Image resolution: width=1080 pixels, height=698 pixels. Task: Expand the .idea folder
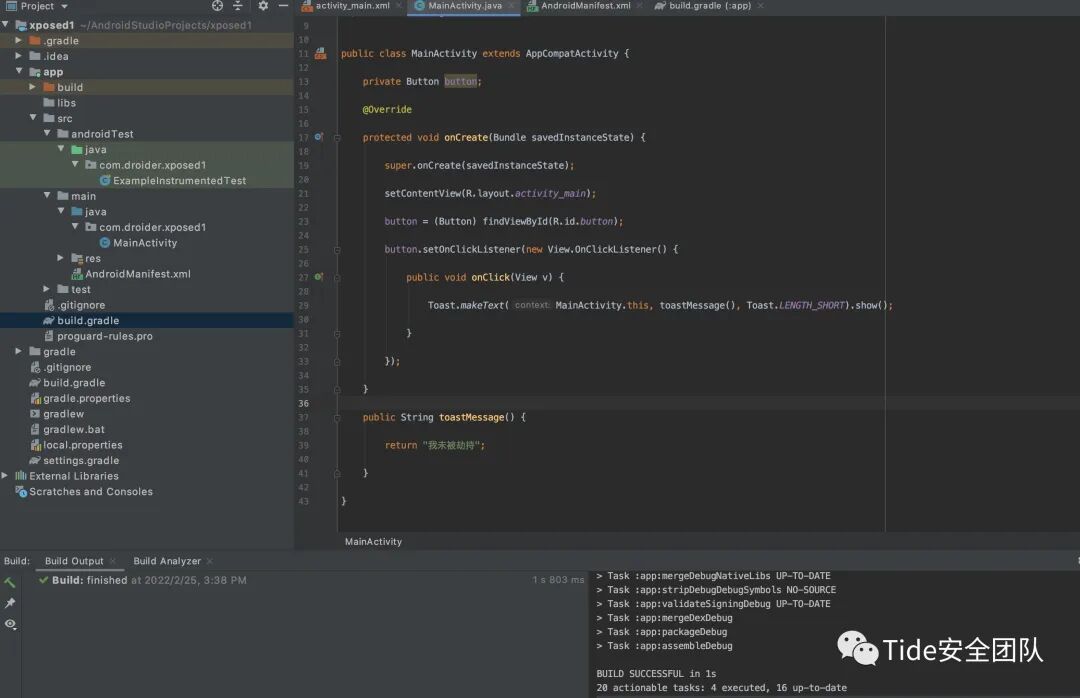19,56
